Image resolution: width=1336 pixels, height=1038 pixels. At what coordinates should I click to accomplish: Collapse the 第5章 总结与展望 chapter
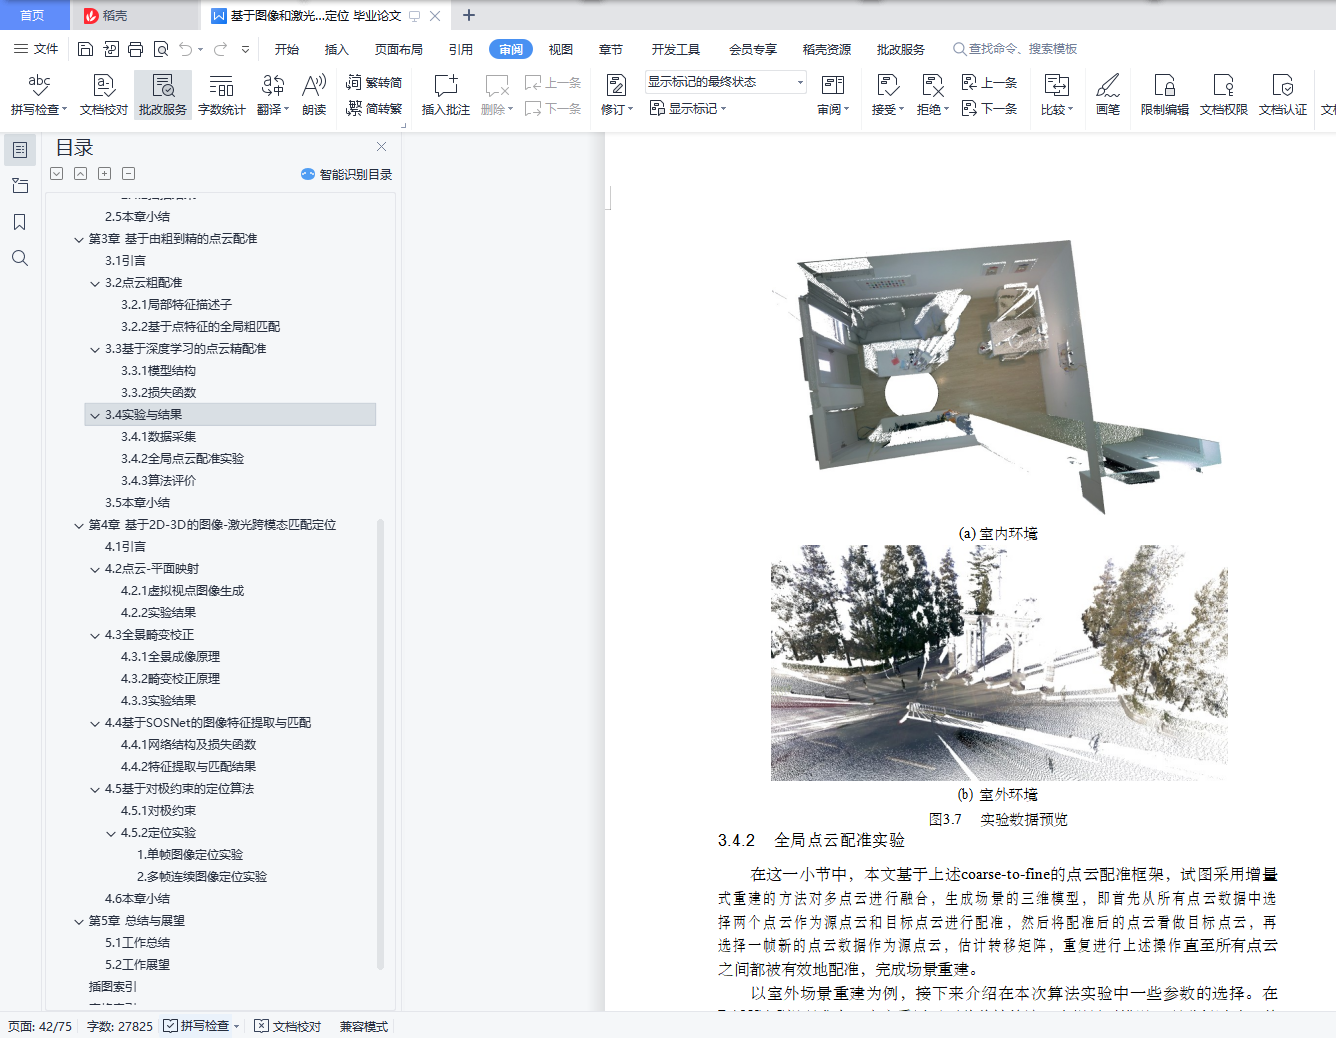tap(79, 921)
